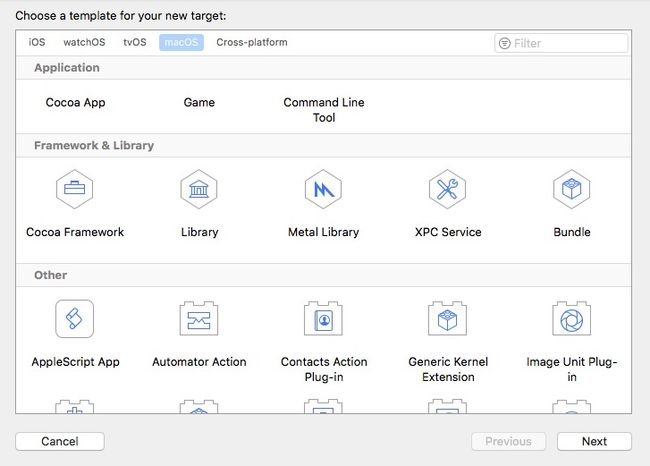Switch to the iOS platform tab
The width and height of the screenshot is (650, 466).
tap(37, 42)
